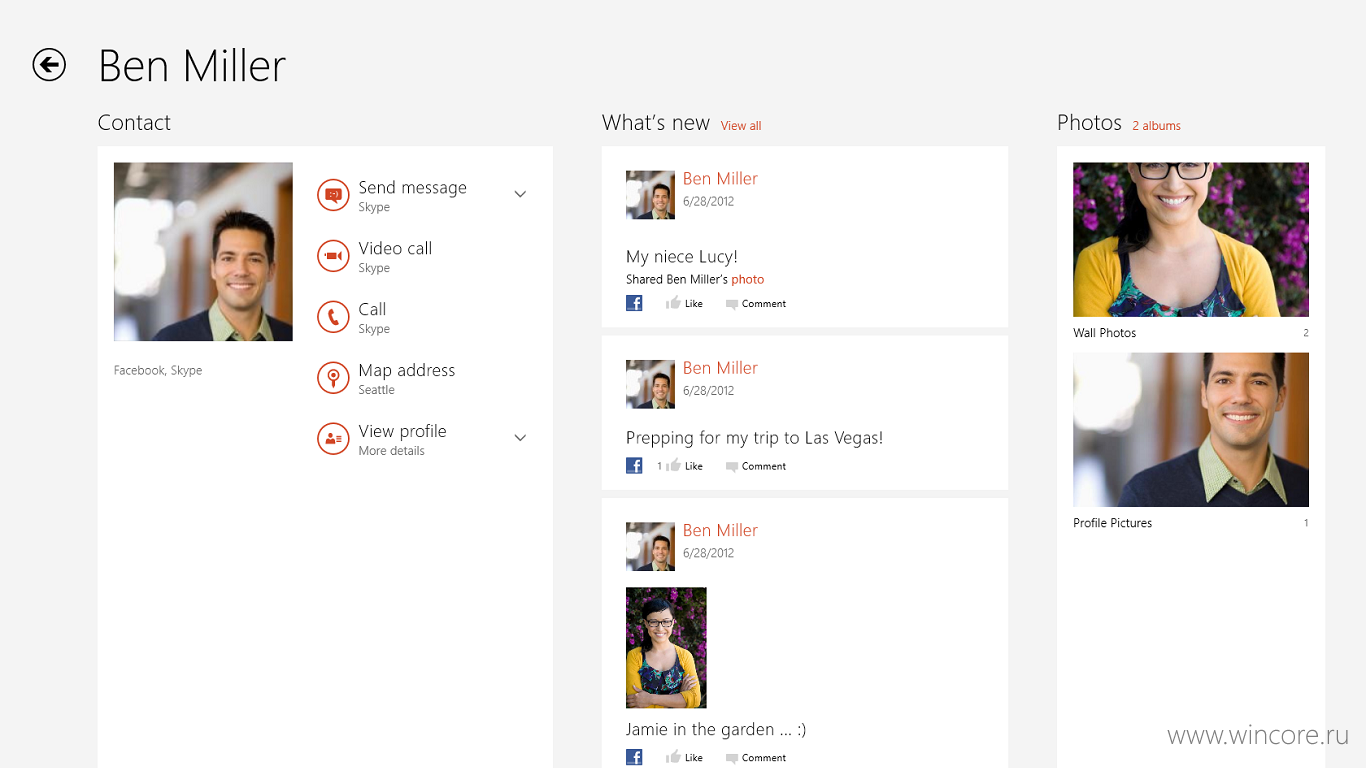Image resolution: width=1366 pixels, height=768 pixels.
Task: Go back with the arrow icon
Action: click(x=49, y=65)
